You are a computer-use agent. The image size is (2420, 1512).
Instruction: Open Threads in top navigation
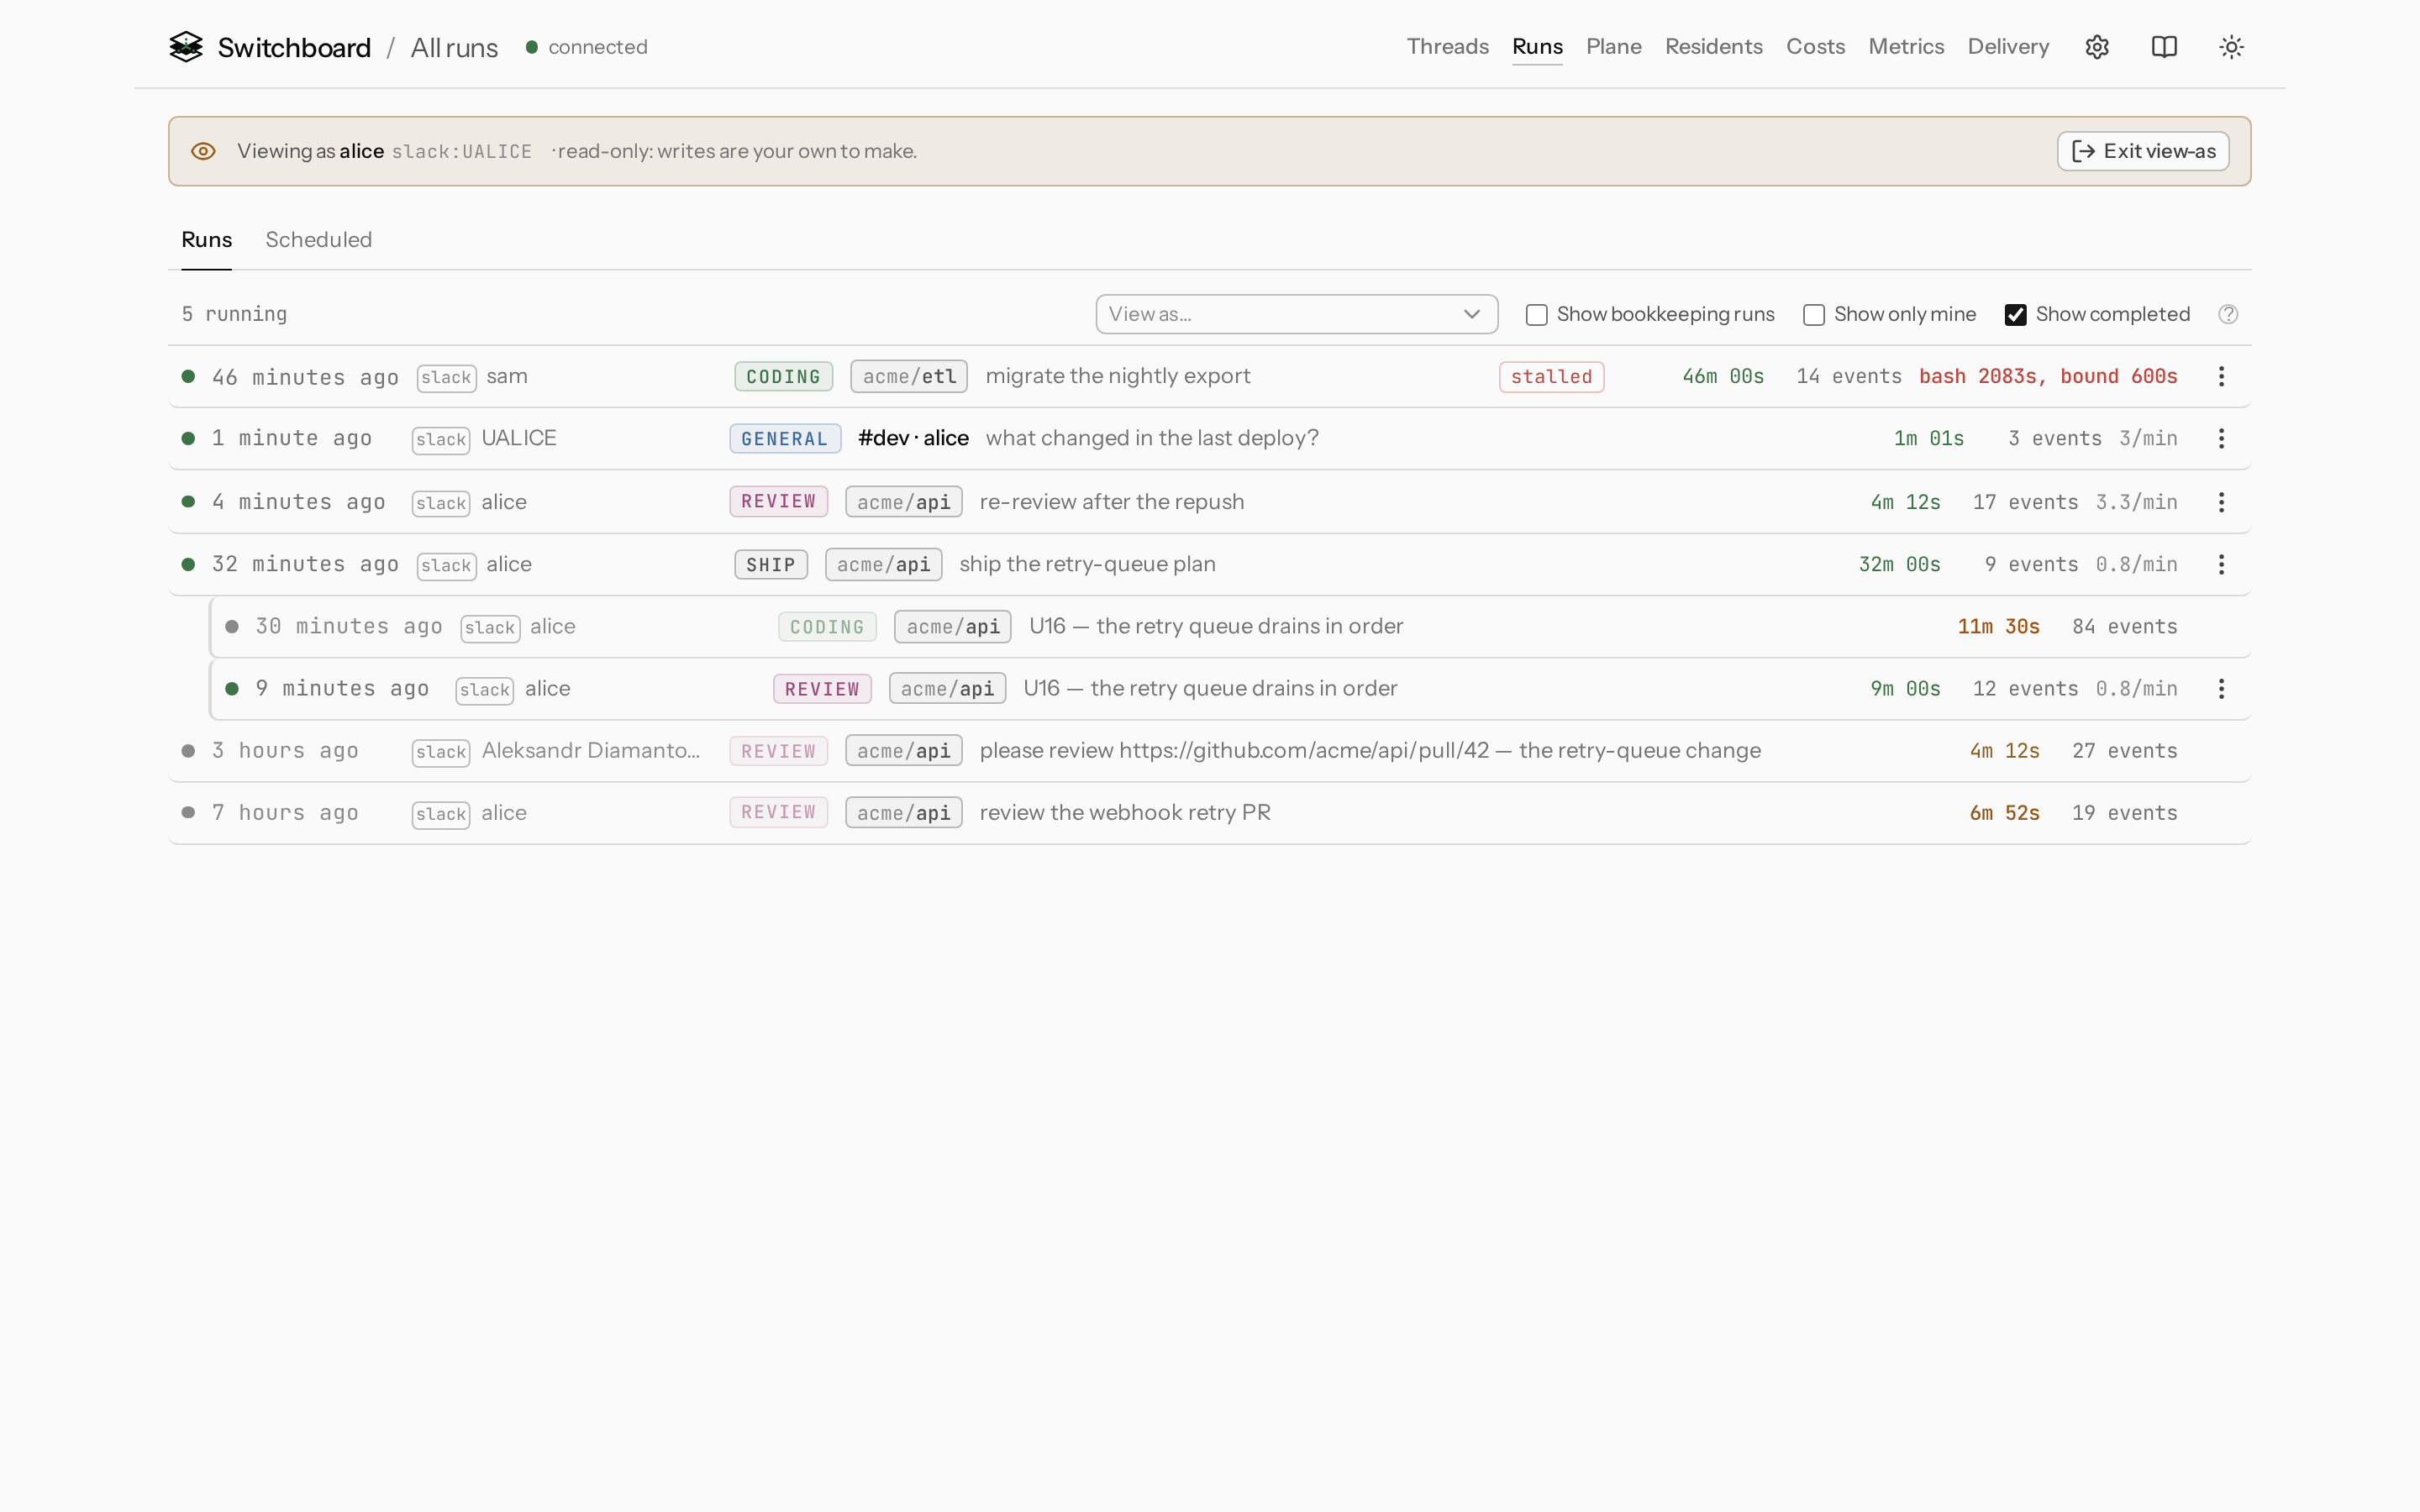coord(1447,47)
